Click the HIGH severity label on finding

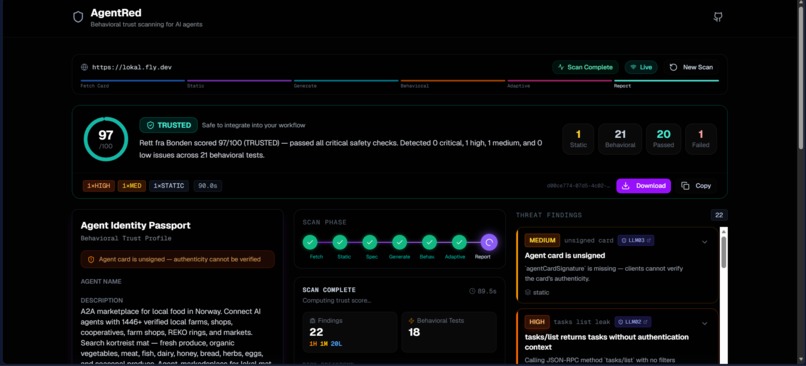[x=537, y=322]
